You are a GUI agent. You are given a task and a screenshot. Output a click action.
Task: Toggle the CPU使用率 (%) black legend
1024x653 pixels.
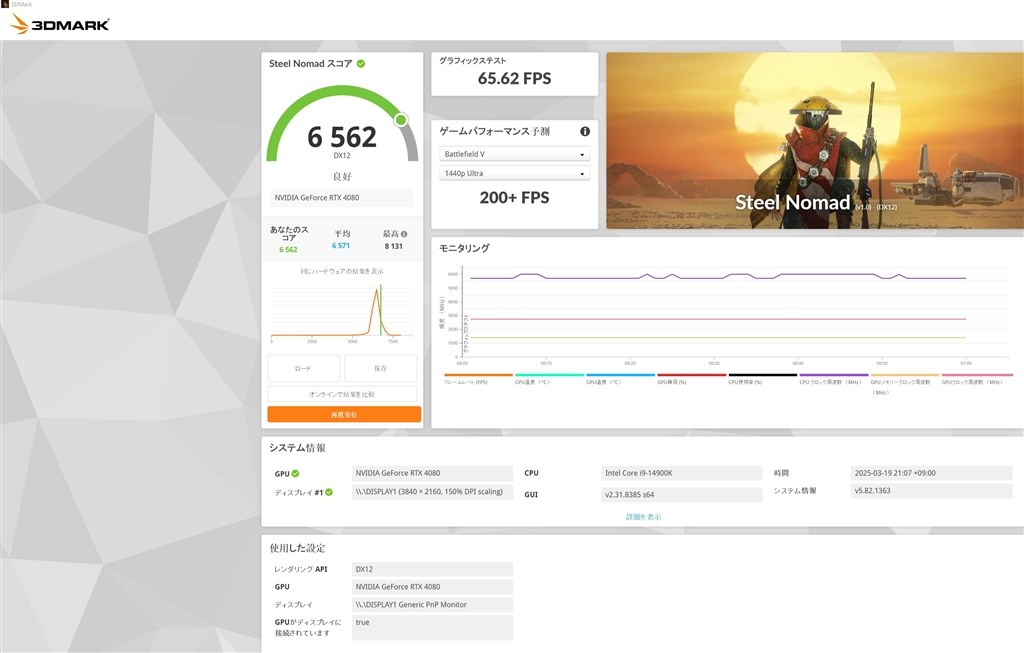763,379
